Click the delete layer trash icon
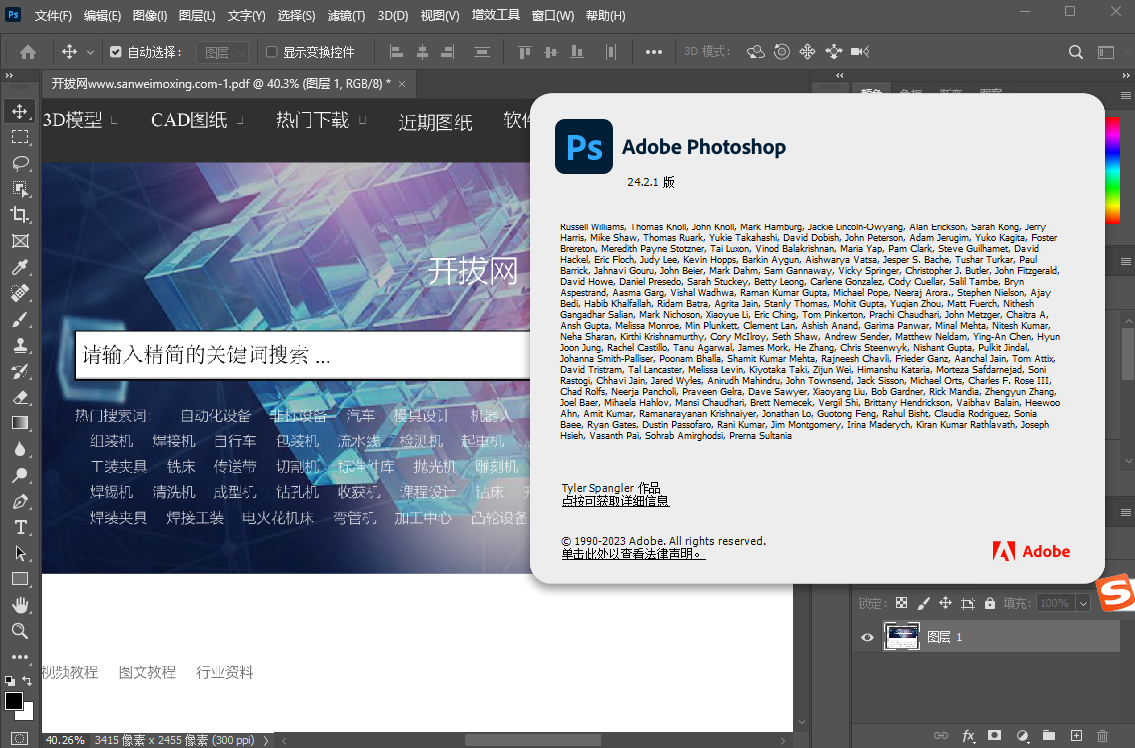The image size is (1135, 748). pos(1103,736)
